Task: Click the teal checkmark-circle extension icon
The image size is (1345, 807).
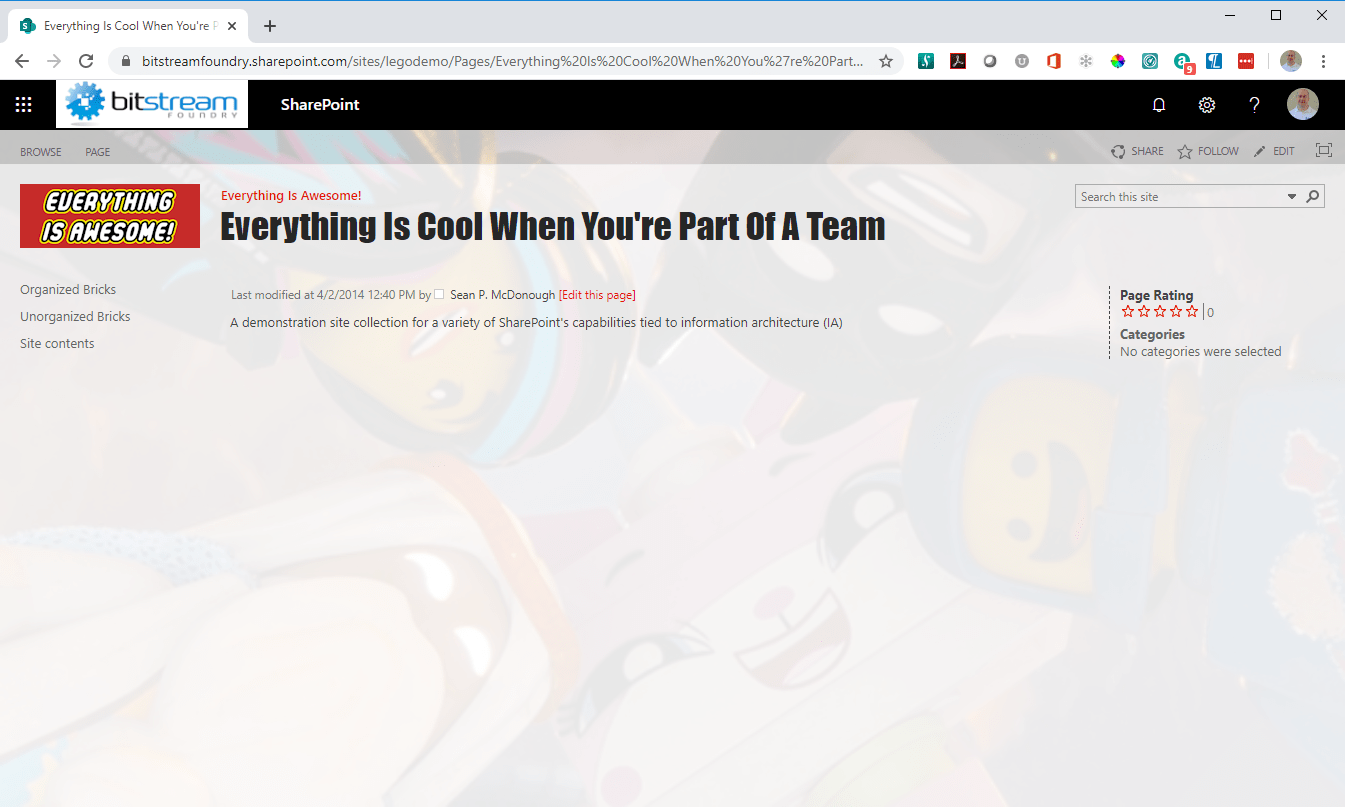Action: coord(1150,61)
